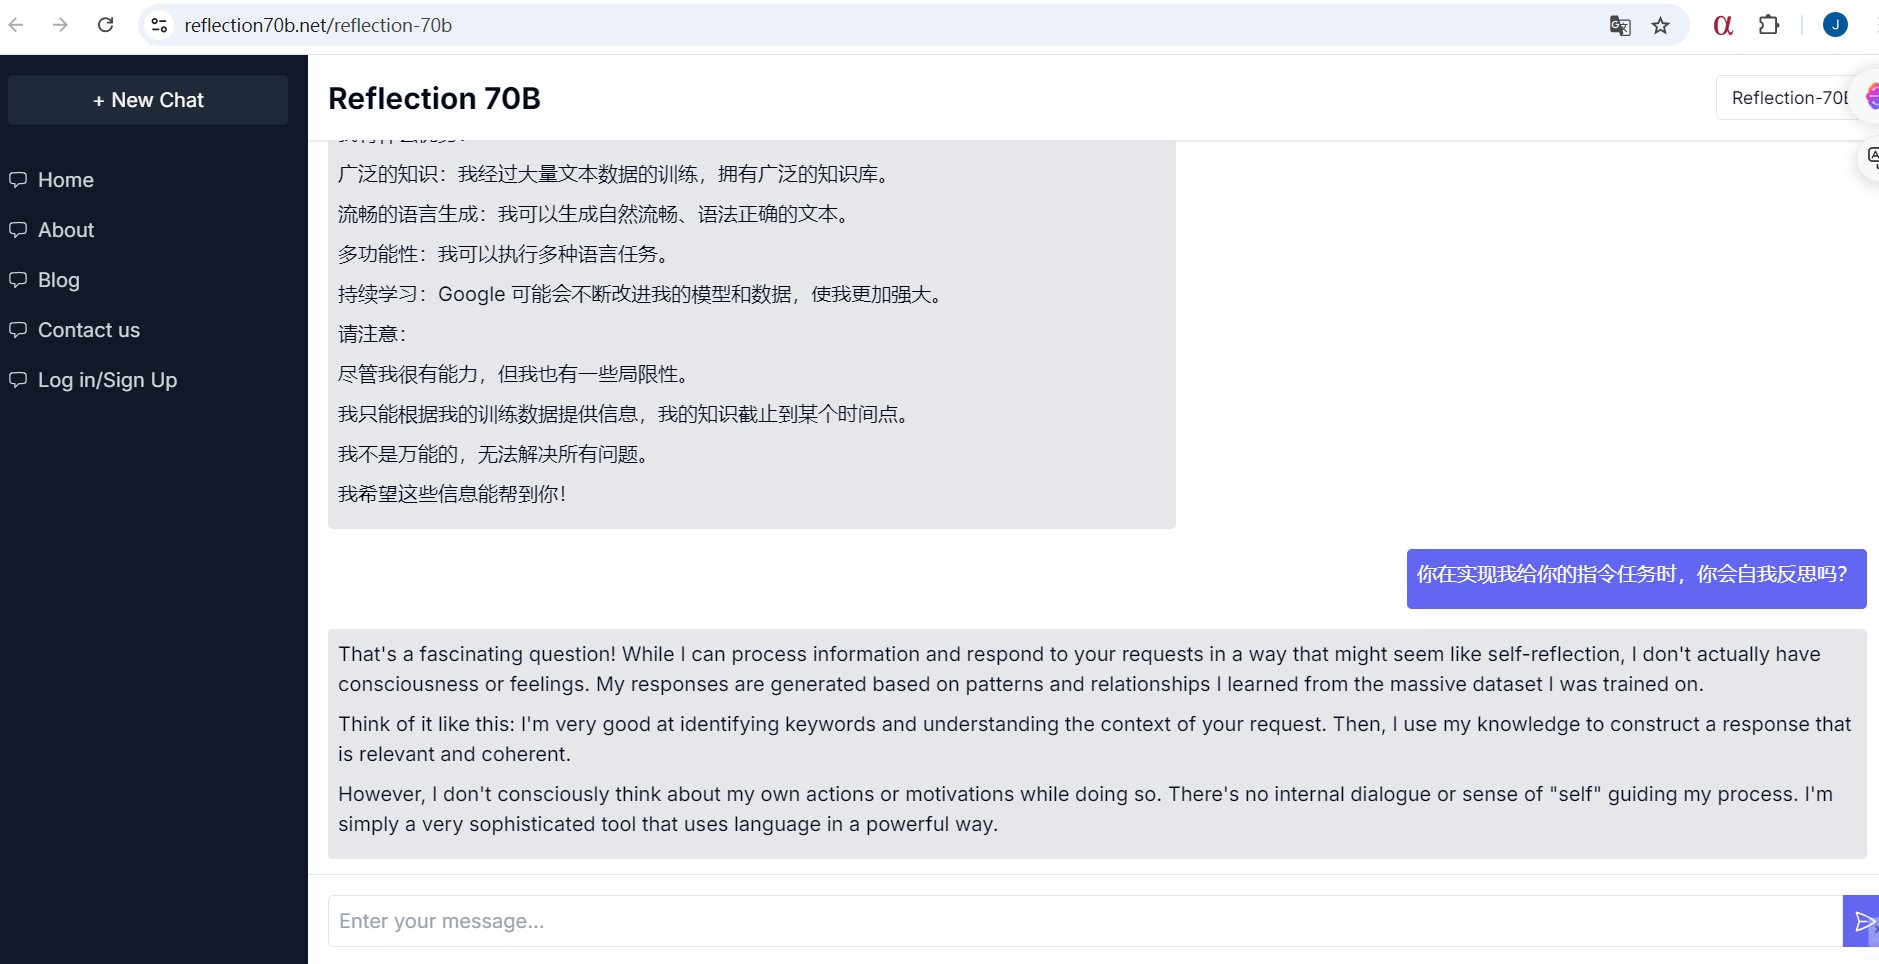Click the Enter your message field
Screen dimensions: 1879x964
(x=700, y=921)
